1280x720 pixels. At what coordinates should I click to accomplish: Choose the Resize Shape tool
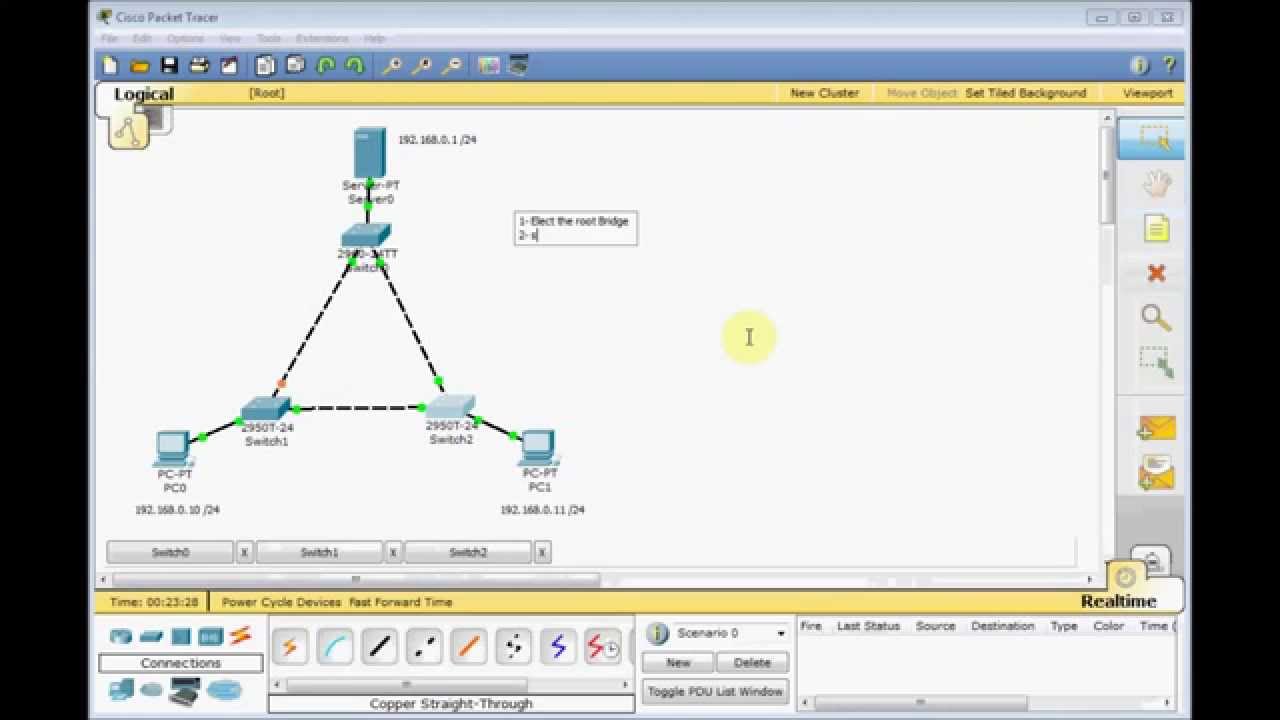pyautogui.click(x=1156, y=362)
